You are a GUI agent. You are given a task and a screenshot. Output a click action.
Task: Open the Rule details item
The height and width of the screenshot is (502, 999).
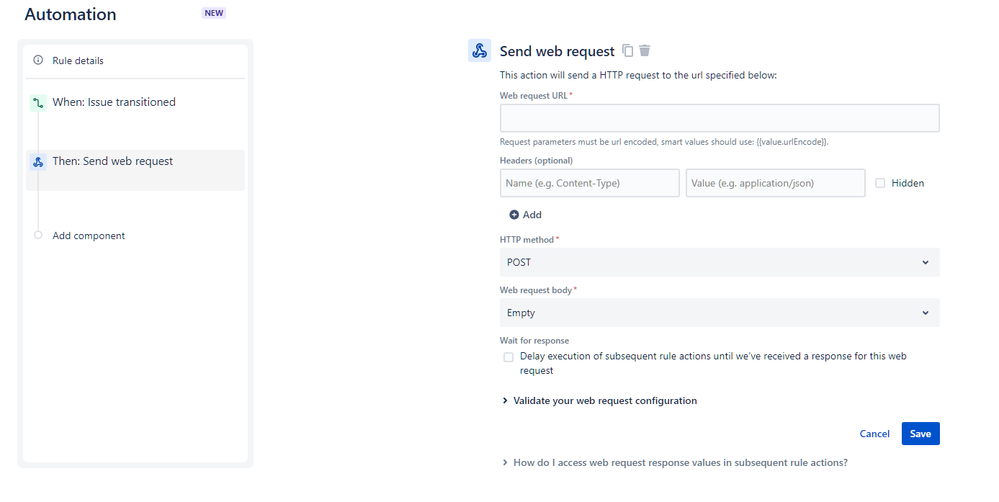click(x=78, y=61)
